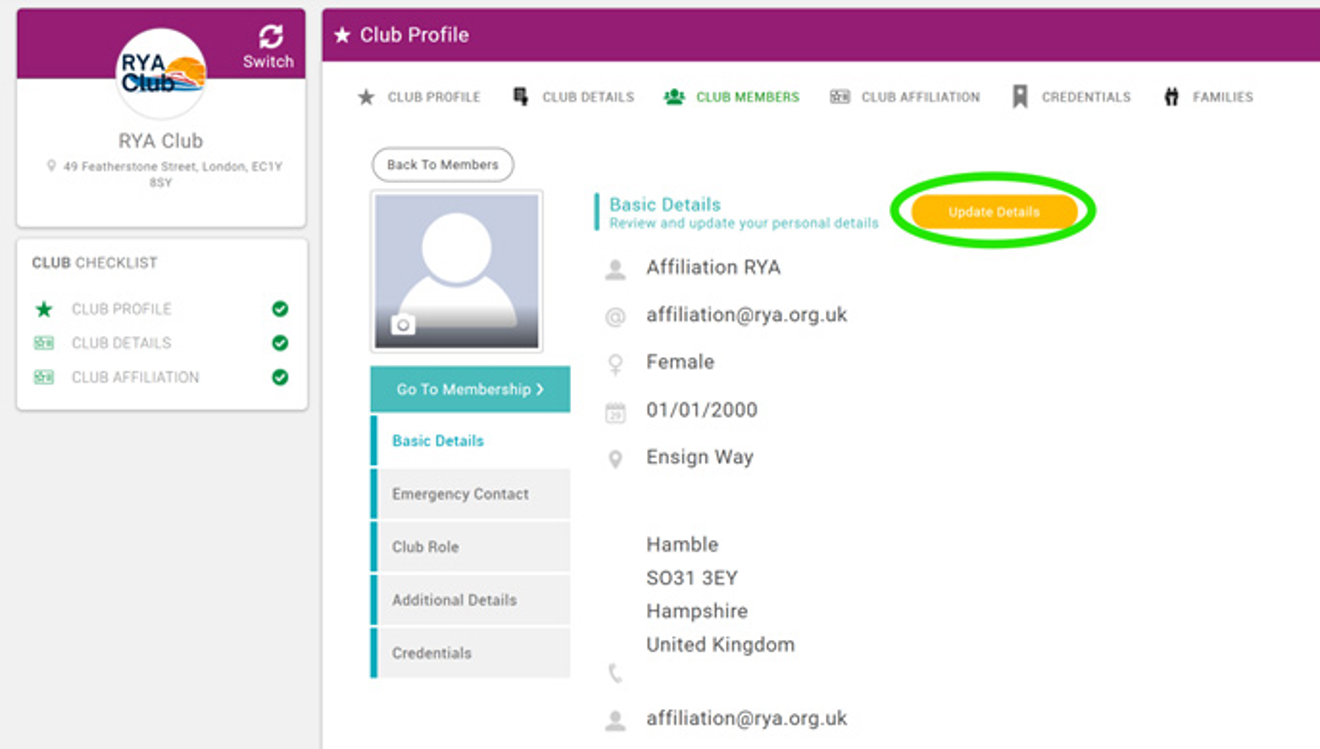Click the member avatar placeholder photo
Image resolution: width=1320 pixels, height=749 pixels.
point(457,271)
